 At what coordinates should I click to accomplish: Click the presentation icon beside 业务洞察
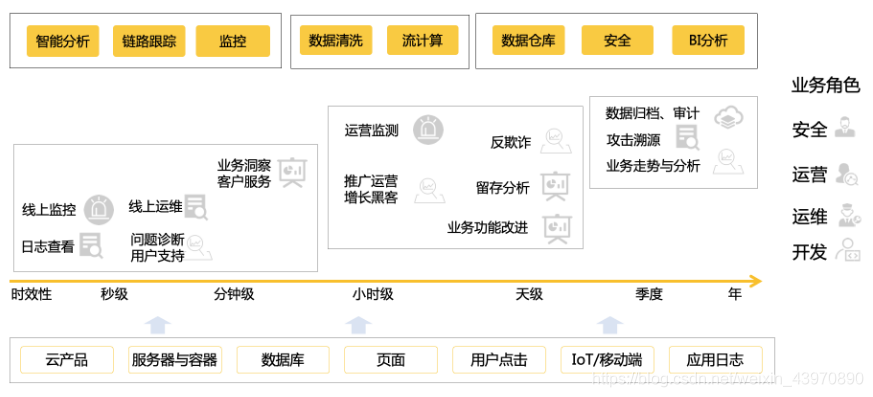point(293,172)
